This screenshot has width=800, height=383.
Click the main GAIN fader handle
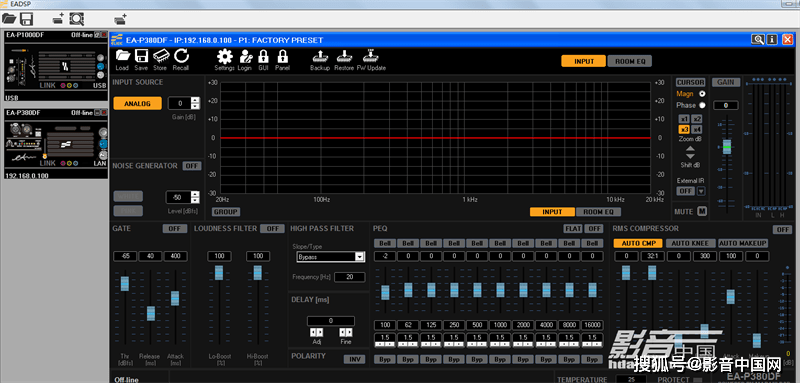(727, 147)
